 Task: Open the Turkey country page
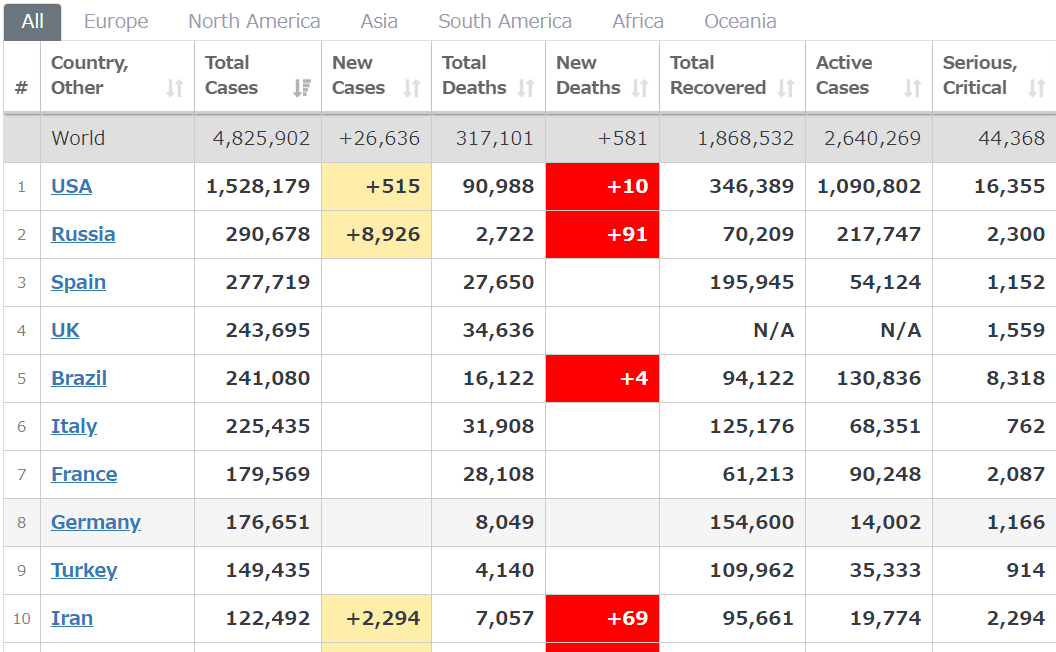[84, 570]
